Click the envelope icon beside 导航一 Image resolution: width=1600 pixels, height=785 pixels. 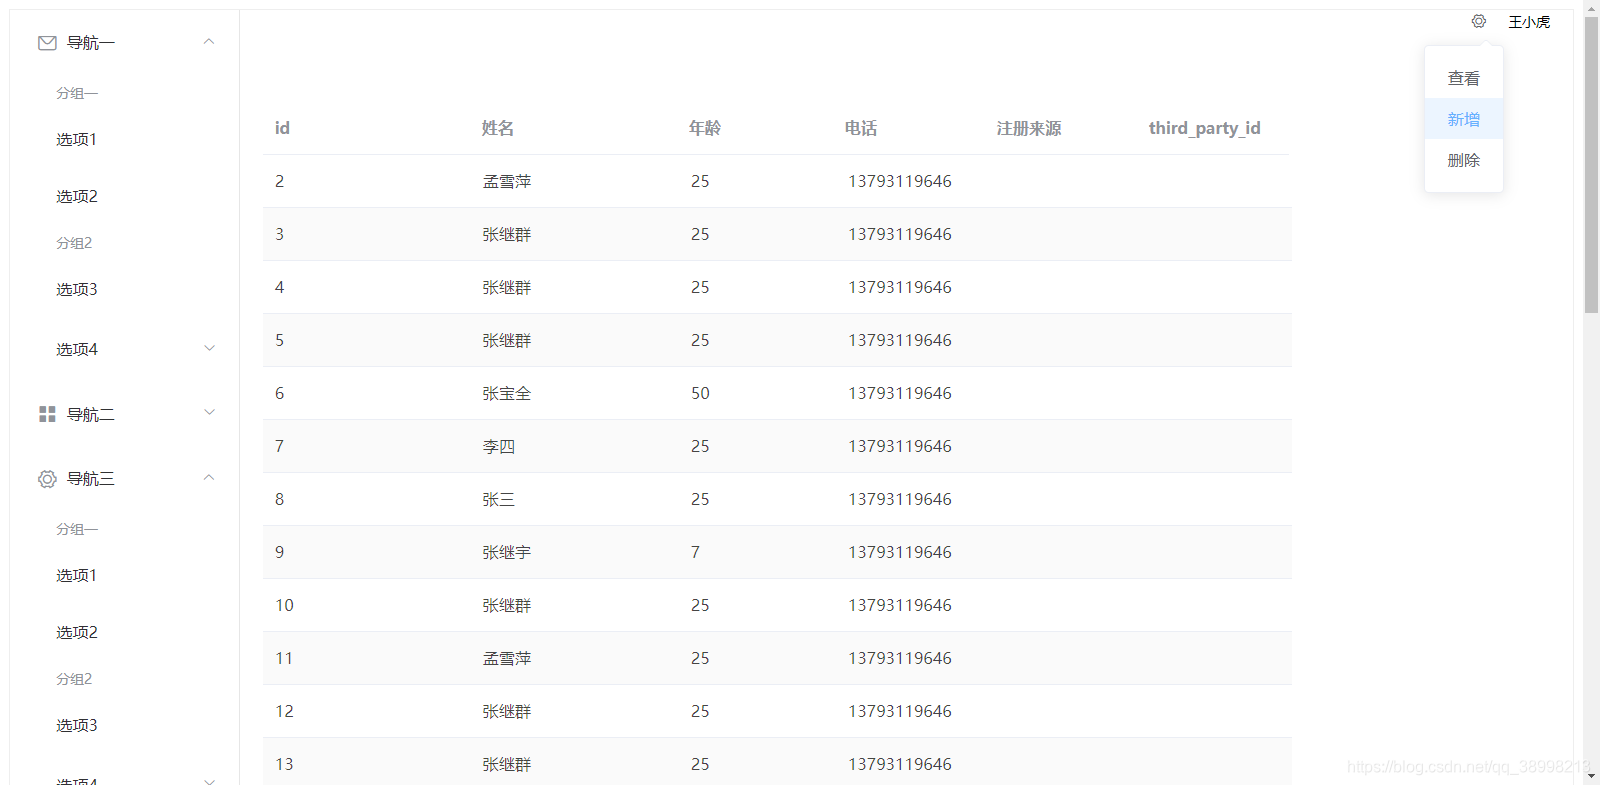tap(47, 43)
